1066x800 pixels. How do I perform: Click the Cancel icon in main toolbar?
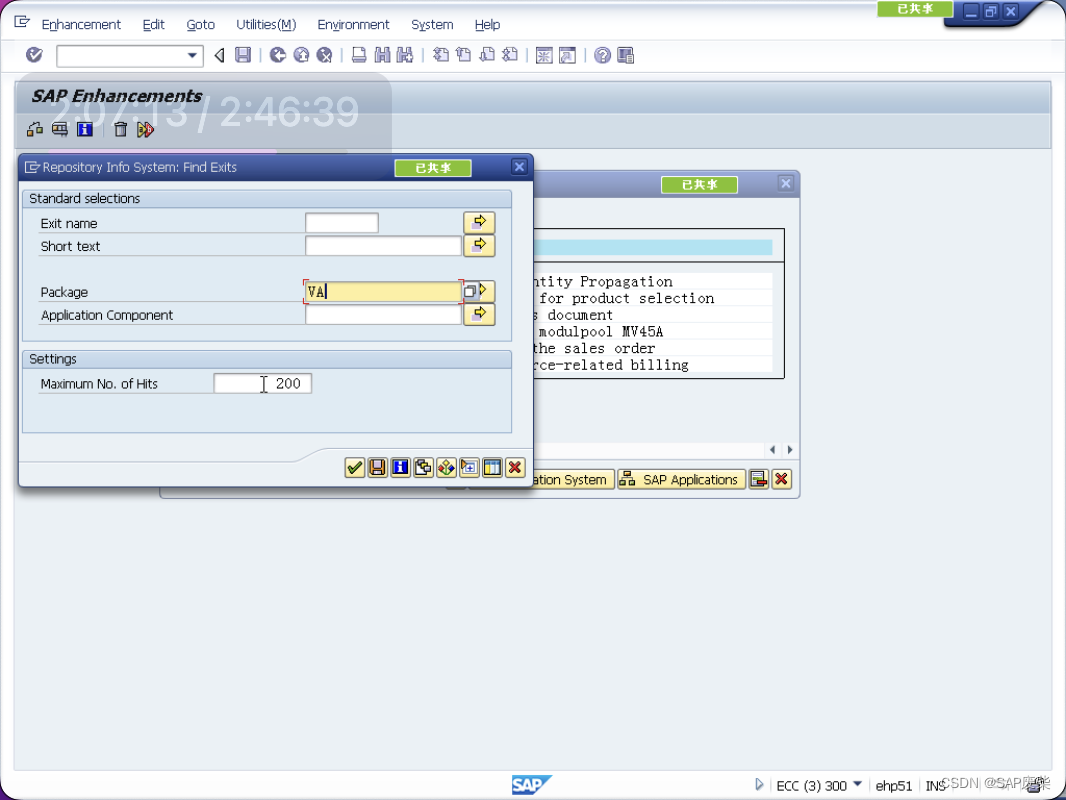[324, 55]
